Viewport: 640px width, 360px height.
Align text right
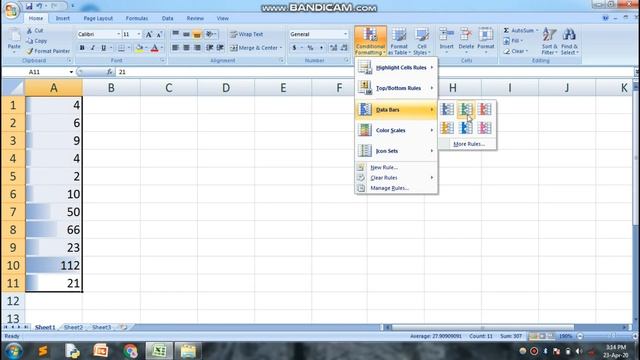[198, 48]
